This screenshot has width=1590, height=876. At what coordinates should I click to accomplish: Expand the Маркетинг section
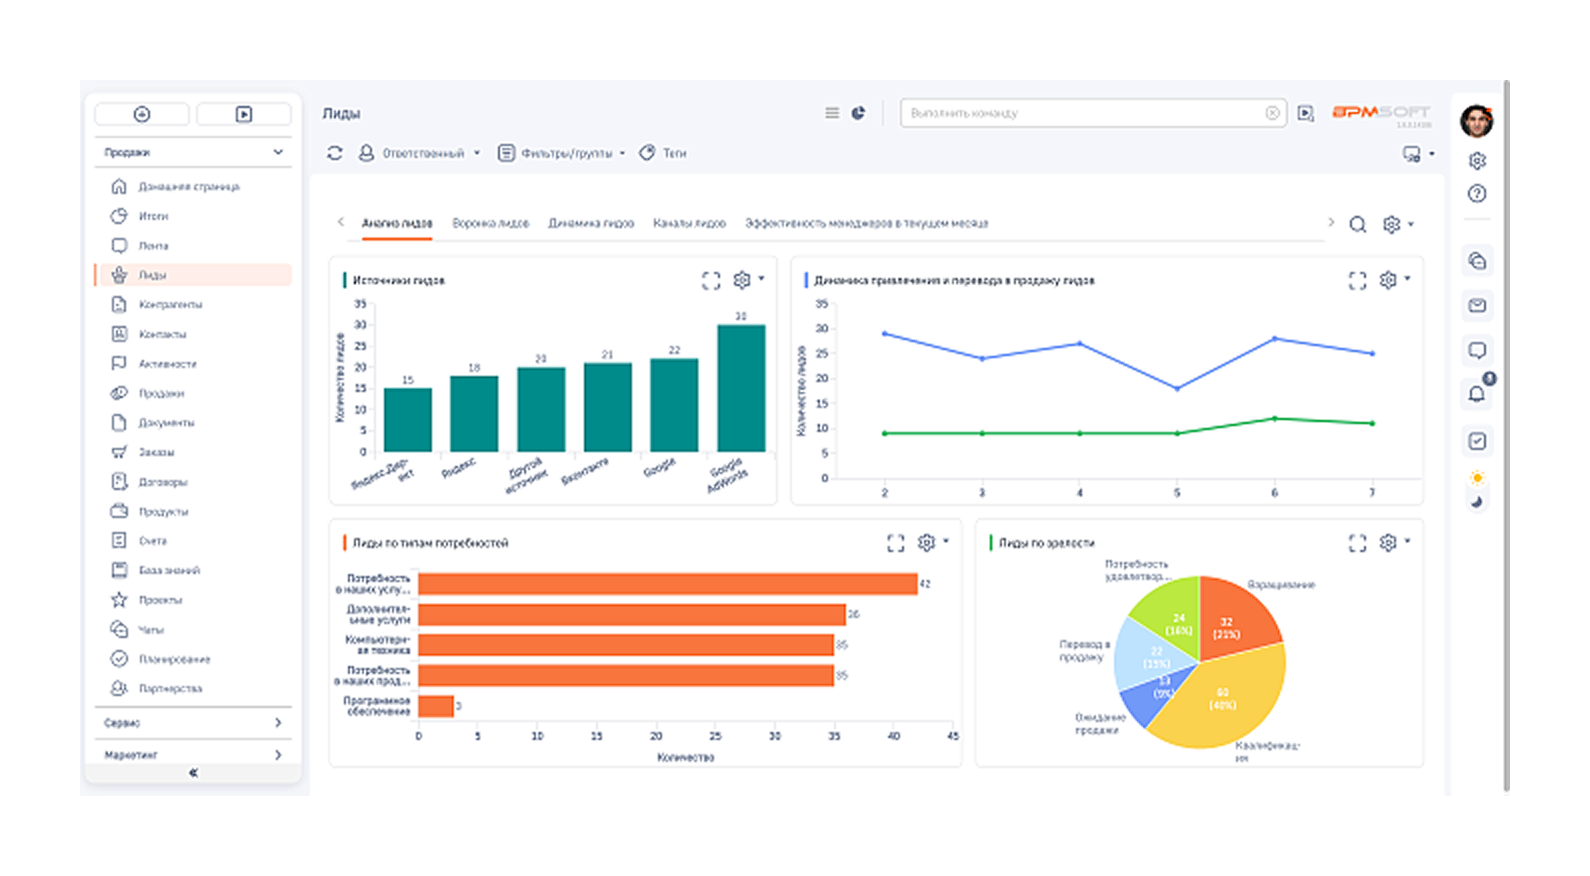click(193, 755)
